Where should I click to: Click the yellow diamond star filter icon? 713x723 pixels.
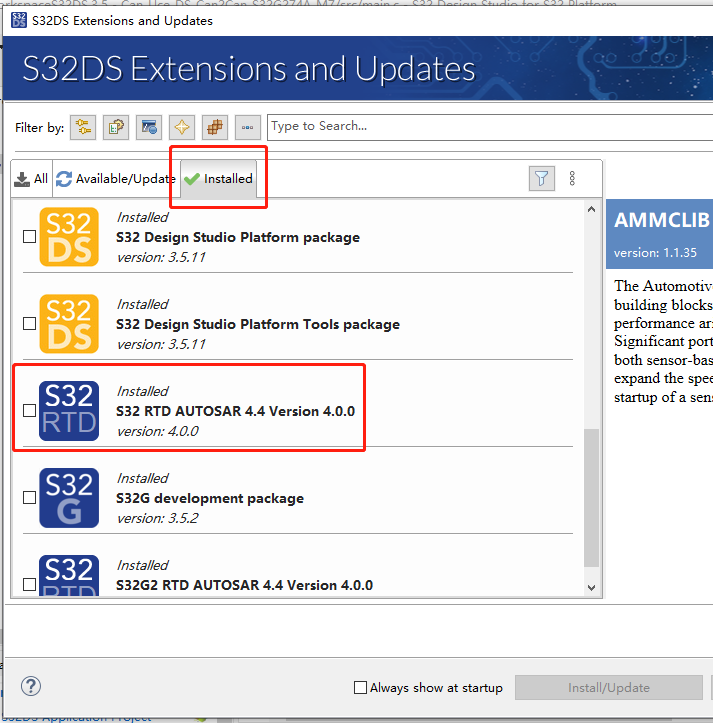click(182, 127)
